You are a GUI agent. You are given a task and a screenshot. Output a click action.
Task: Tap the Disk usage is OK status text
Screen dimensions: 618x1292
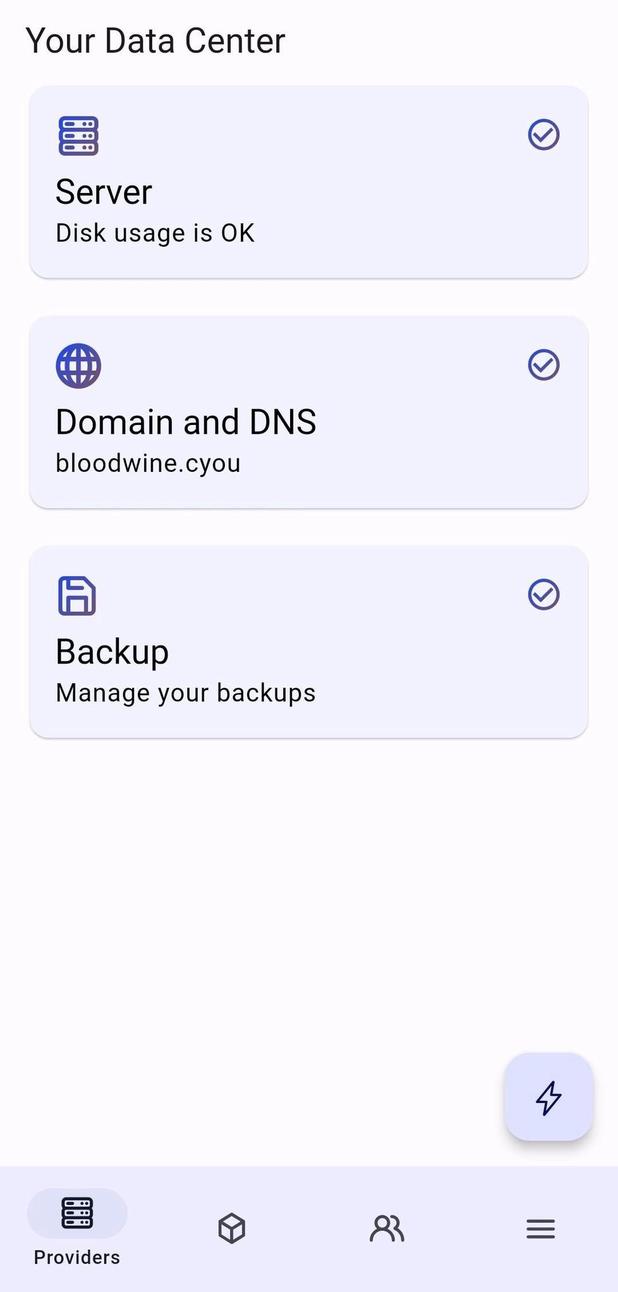(x=154, y=233)
